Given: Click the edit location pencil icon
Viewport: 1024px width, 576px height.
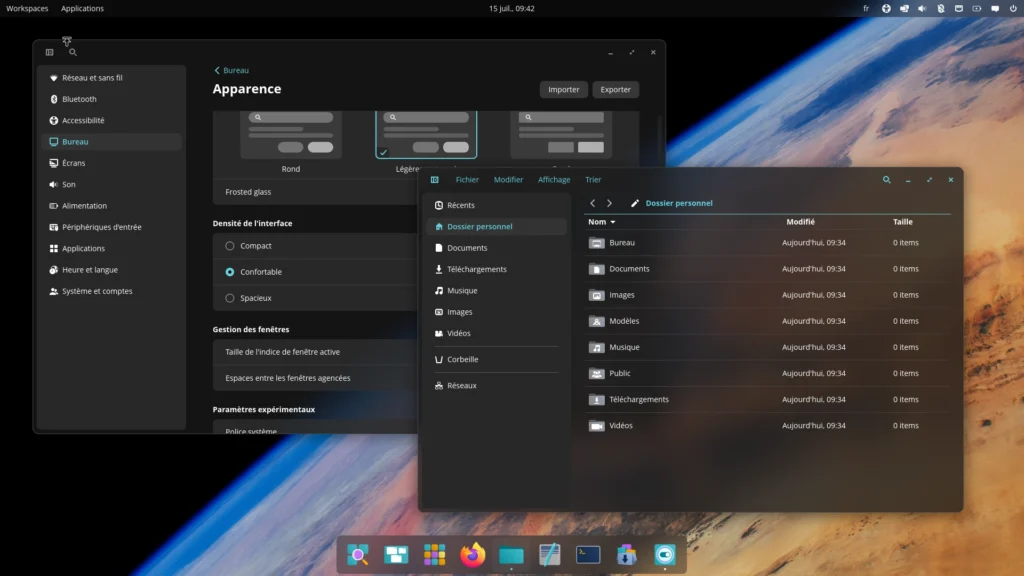Looking at the screenshot, I should click(635, 203).
